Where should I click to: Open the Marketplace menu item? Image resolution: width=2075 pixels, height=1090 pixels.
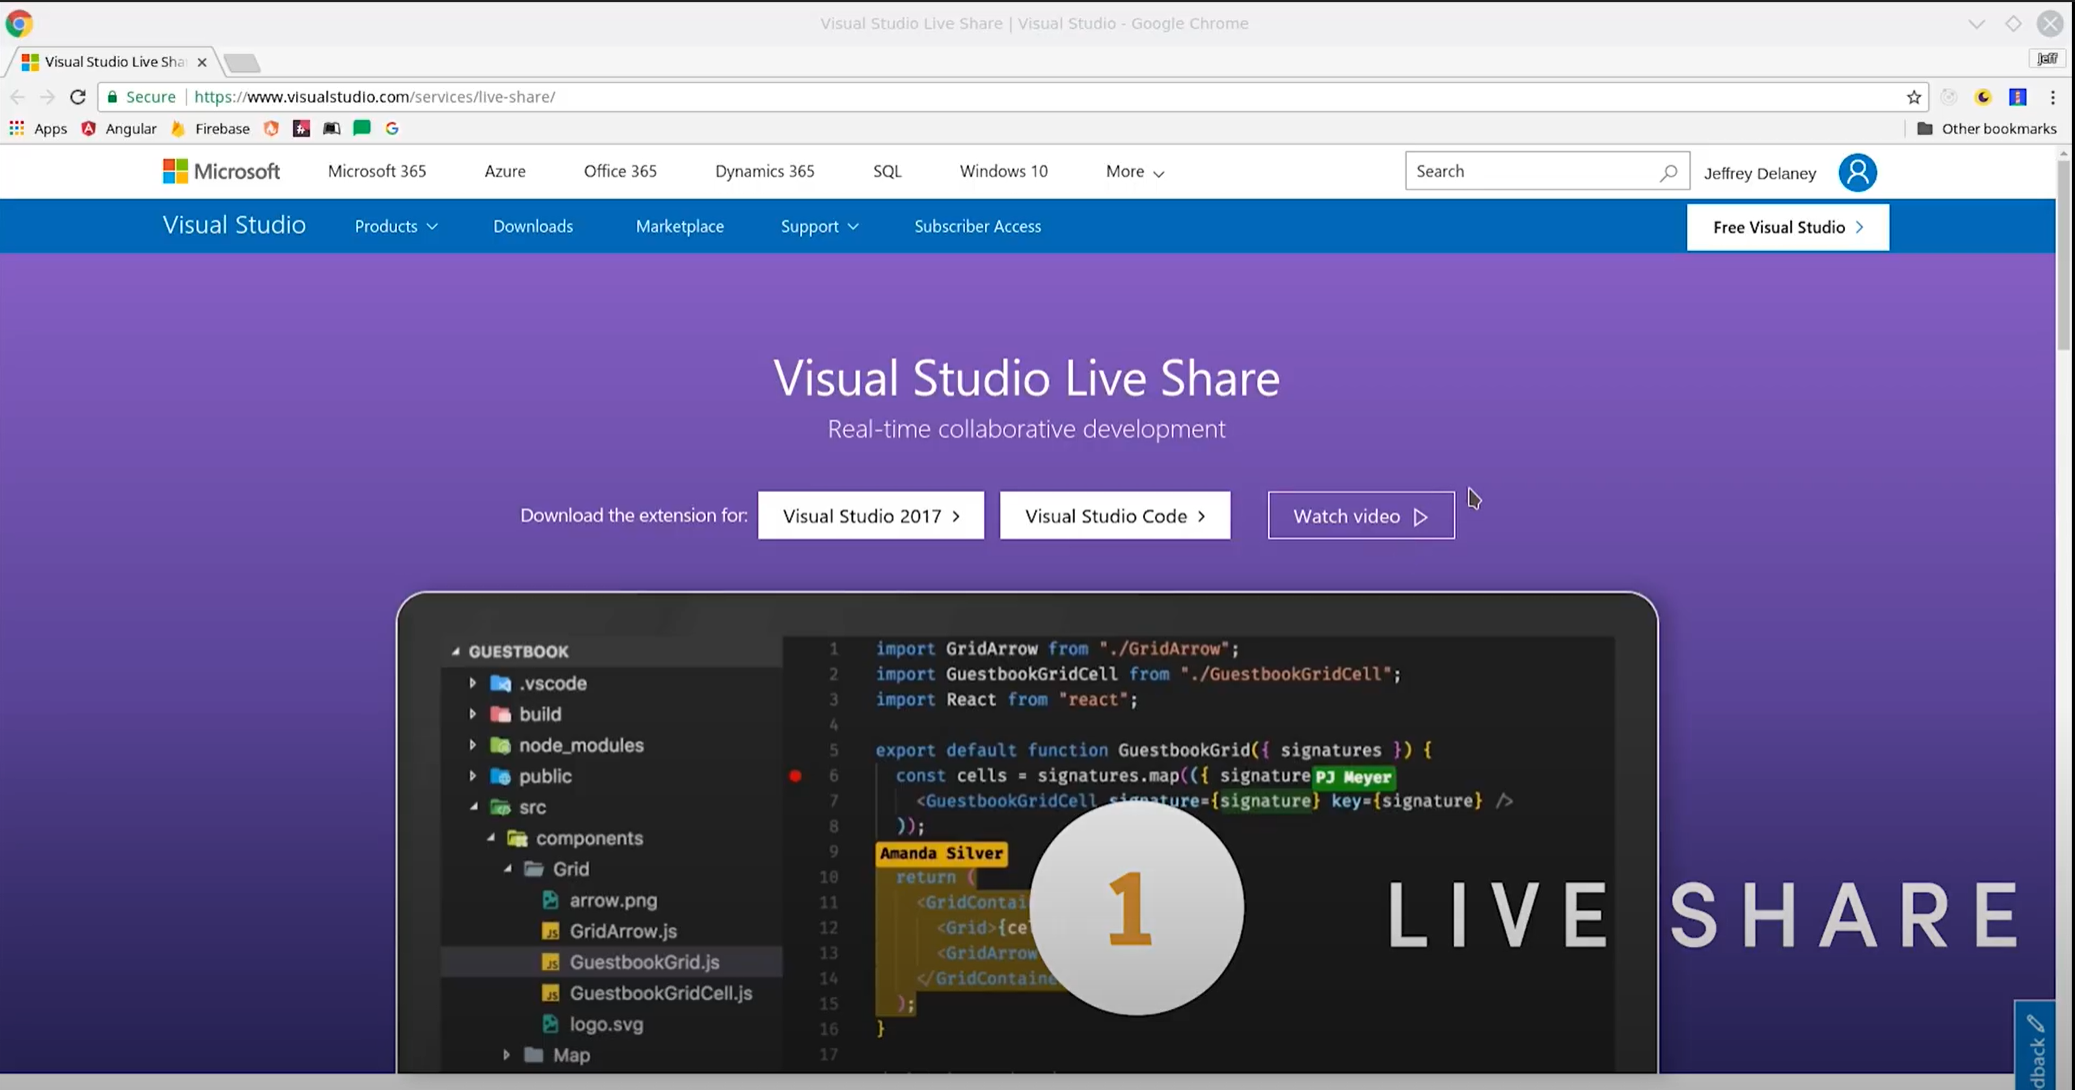679,226
